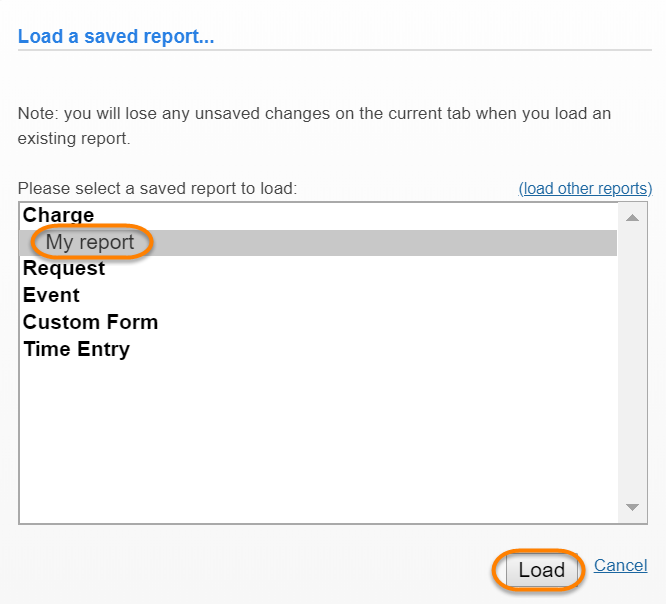
Task: Click the Load button
Action: (x=541, y=570)
